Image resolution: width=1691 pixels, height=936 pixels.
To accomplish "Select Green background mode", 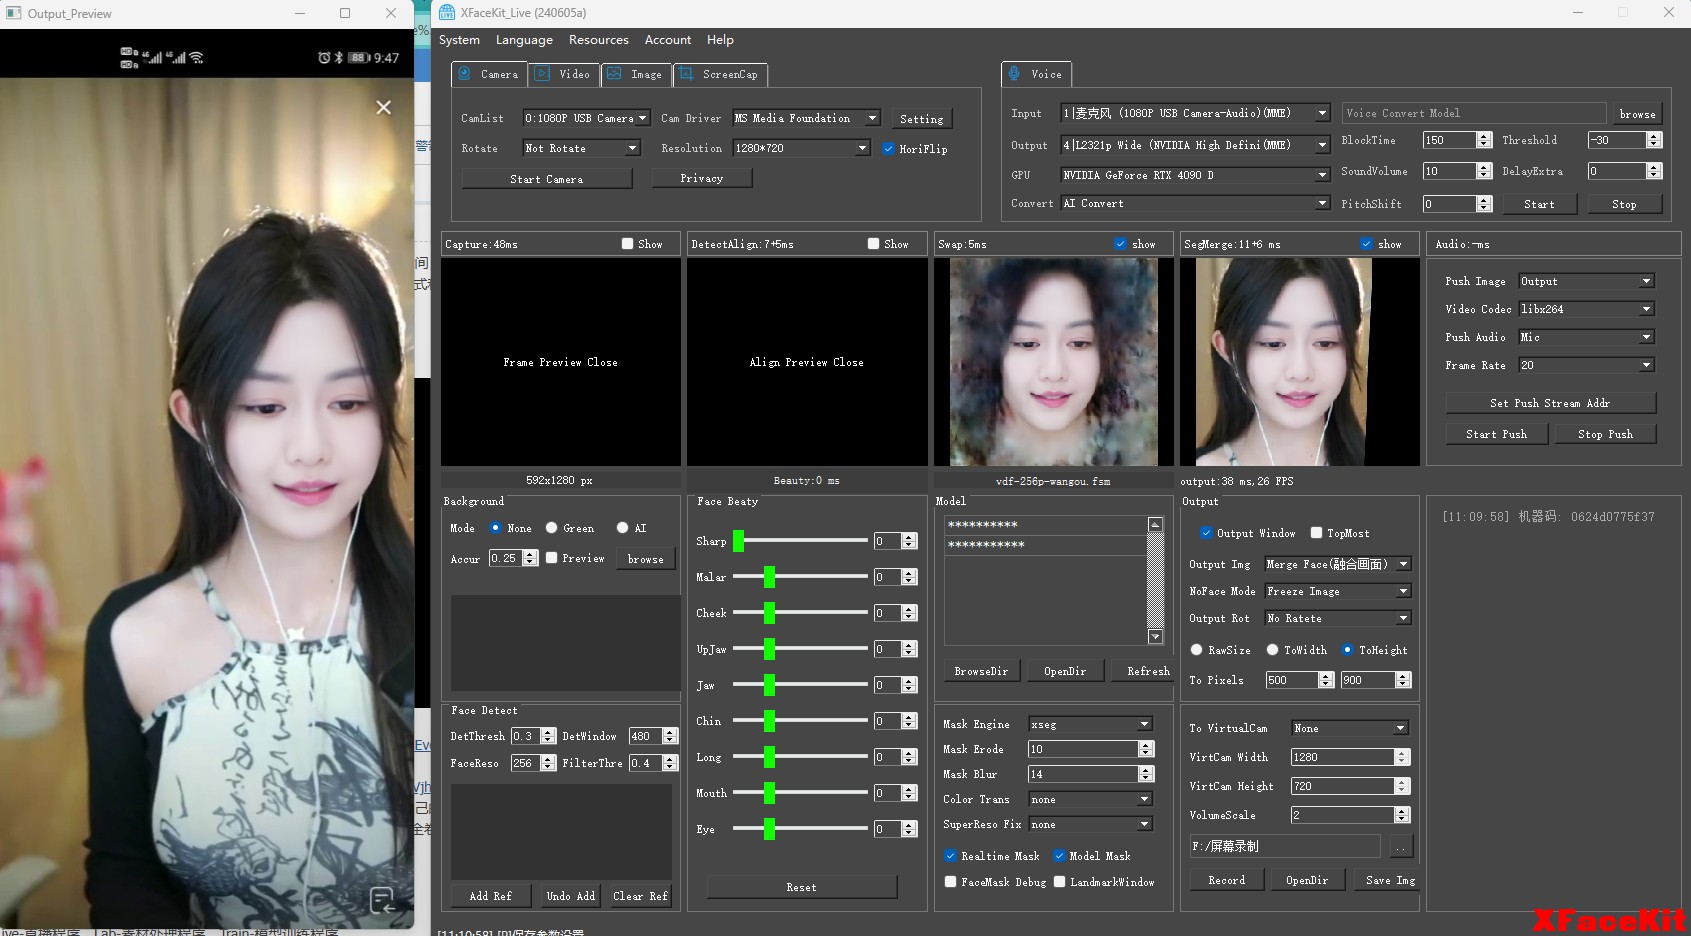I will tap(551, 528).
